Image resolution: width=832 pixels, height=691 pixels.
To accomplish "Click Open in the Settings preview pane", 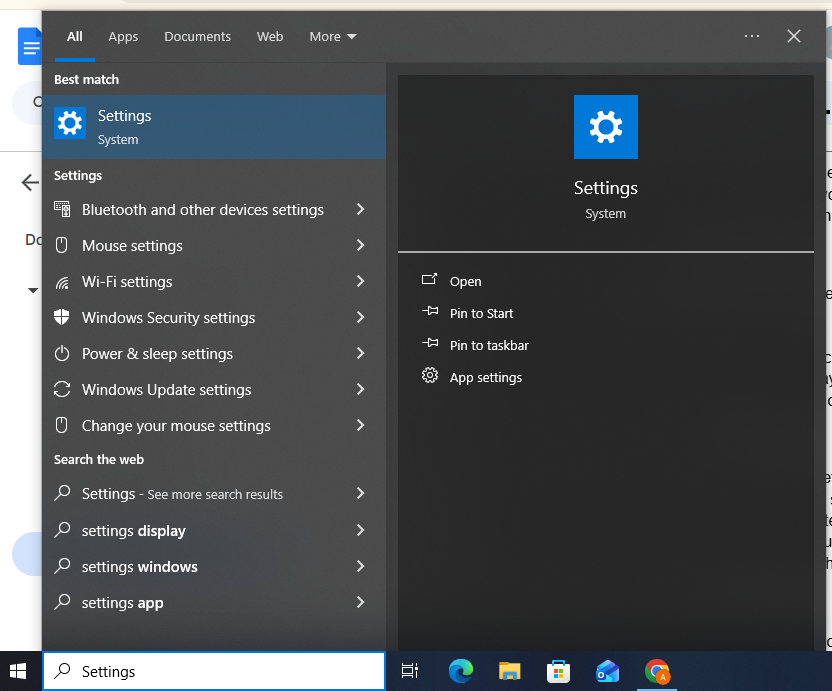I will 465,282.
